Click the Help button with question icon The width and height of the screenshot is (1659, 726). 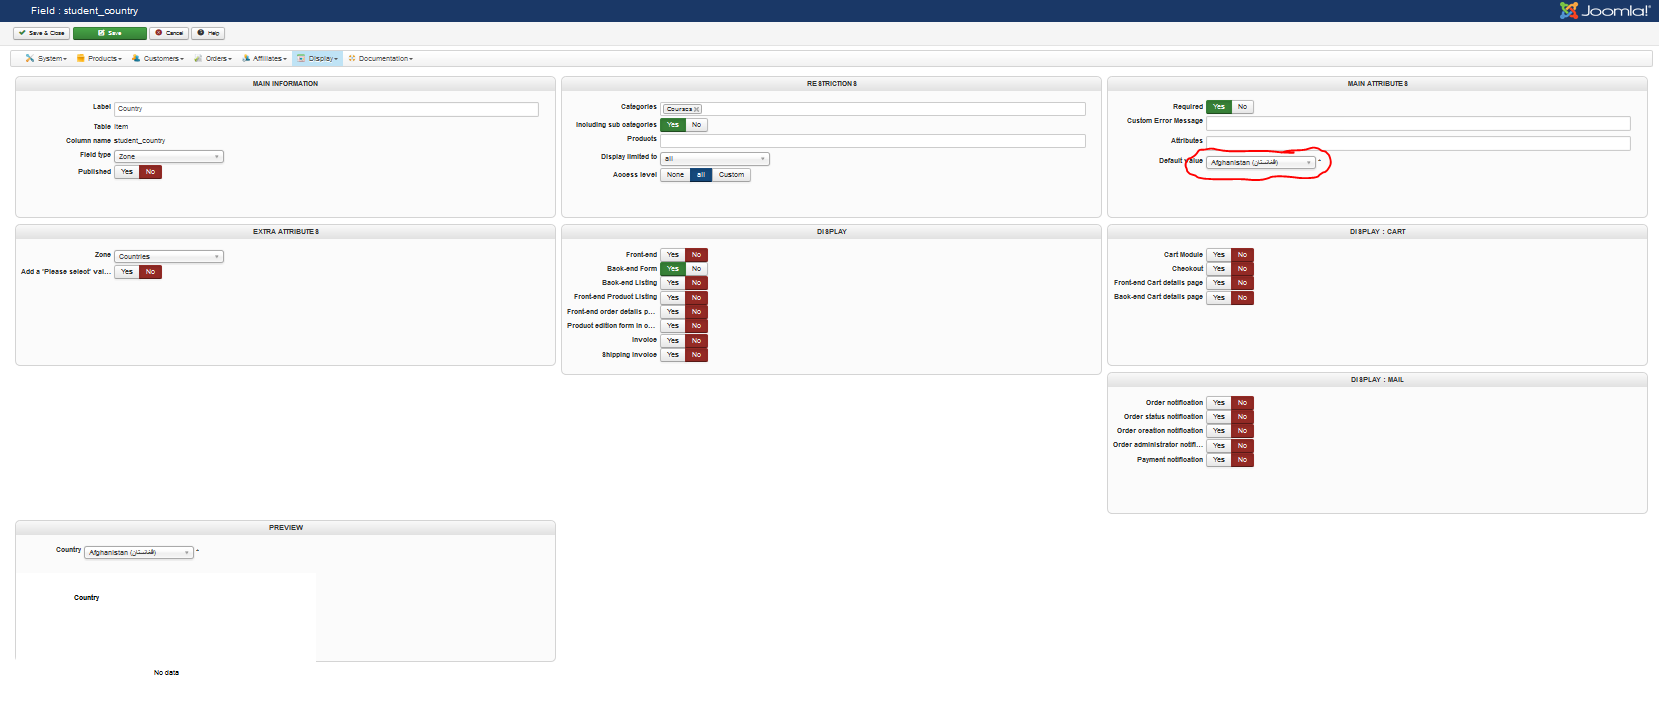coord(208,33)
